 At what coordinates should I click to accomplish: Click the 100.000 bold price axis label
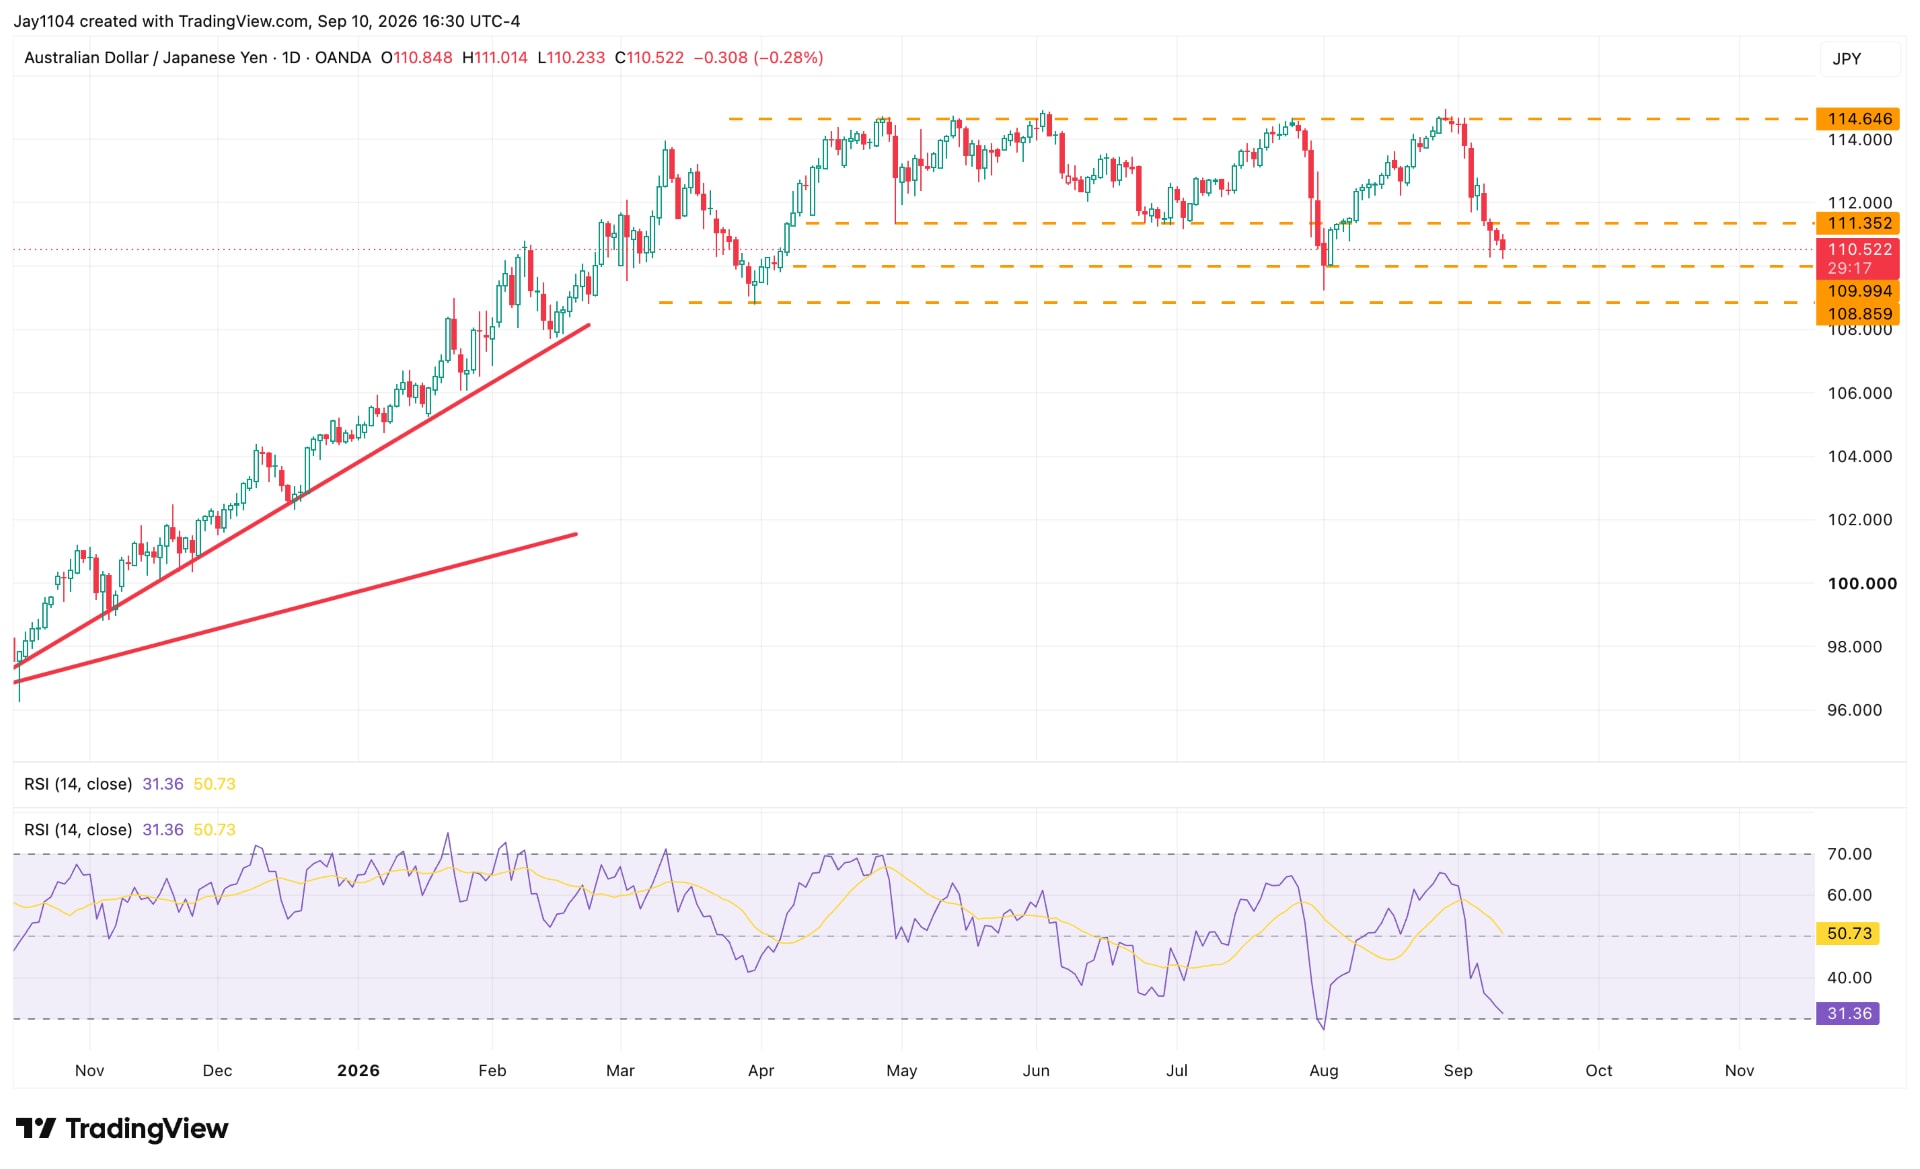pyautogui.click(x=1862, y=584)
